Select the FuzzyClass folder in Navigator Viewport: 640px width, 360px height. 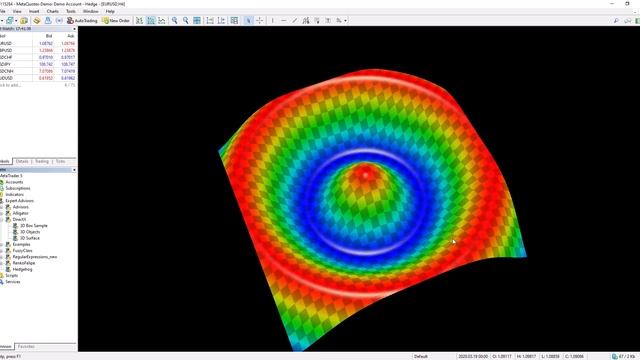[22, 251]
